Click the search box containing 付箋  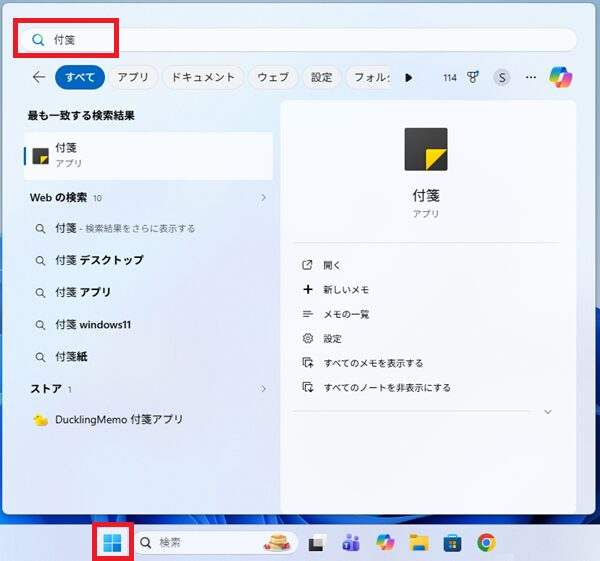point(300,40)
